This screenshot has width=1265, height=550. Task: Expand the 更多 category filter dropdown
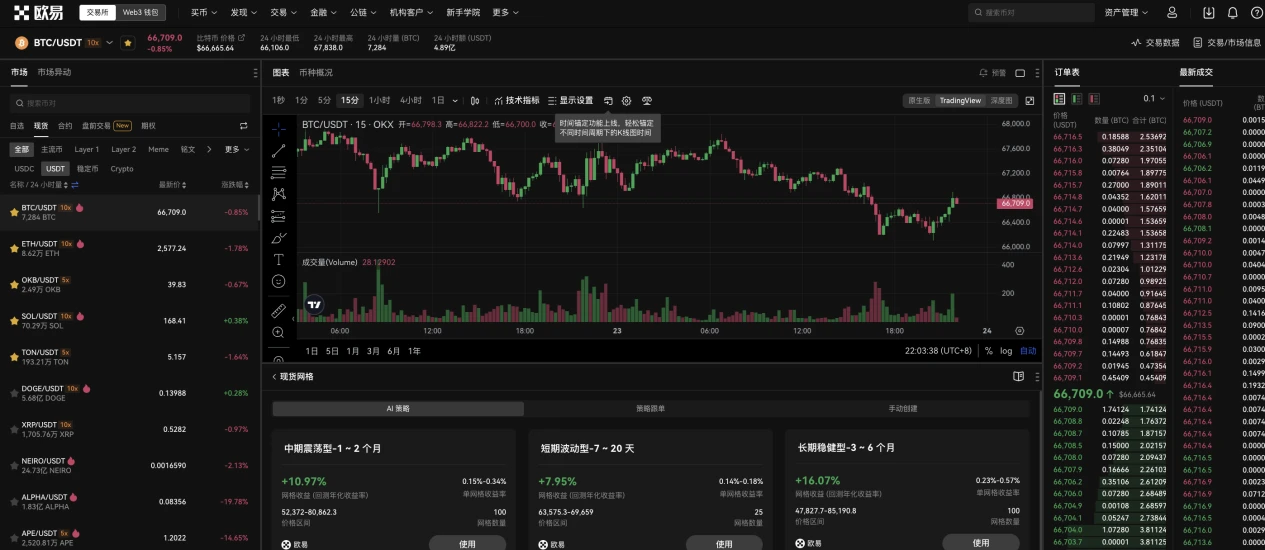[x=236, y=150]
